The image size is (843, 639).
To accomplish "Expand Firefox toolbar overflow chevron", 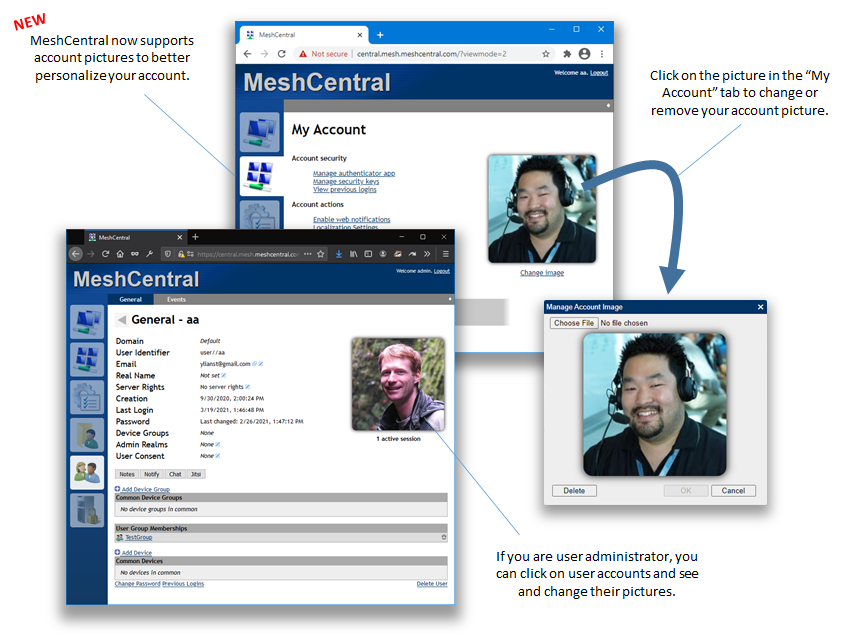I will click(x=427, y=254).
